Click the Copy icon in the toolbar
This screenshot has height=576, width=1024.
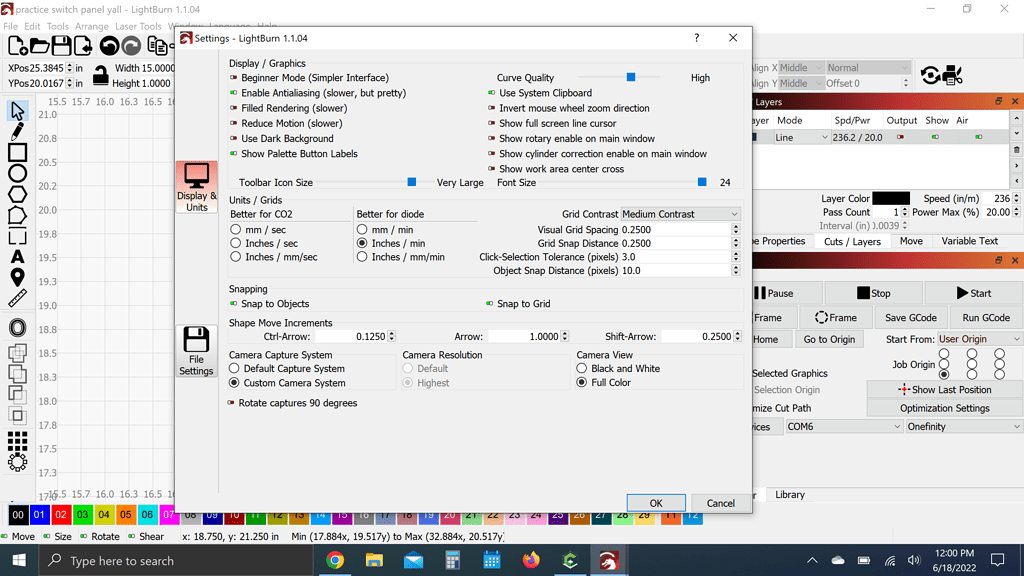[x=157, y=46]
